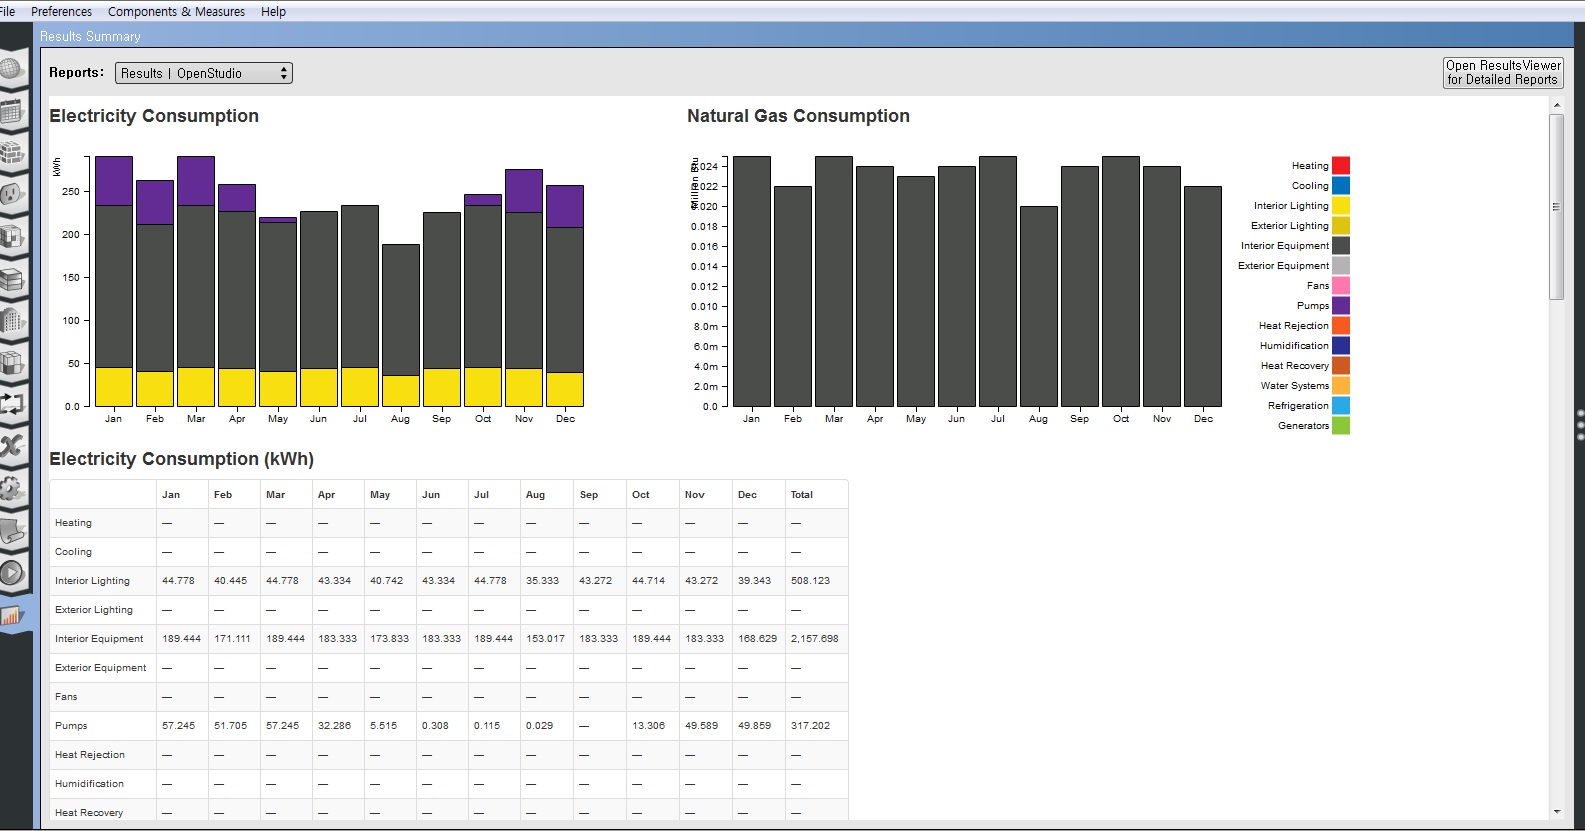Open the Components & Measures menu

point(176,12)
